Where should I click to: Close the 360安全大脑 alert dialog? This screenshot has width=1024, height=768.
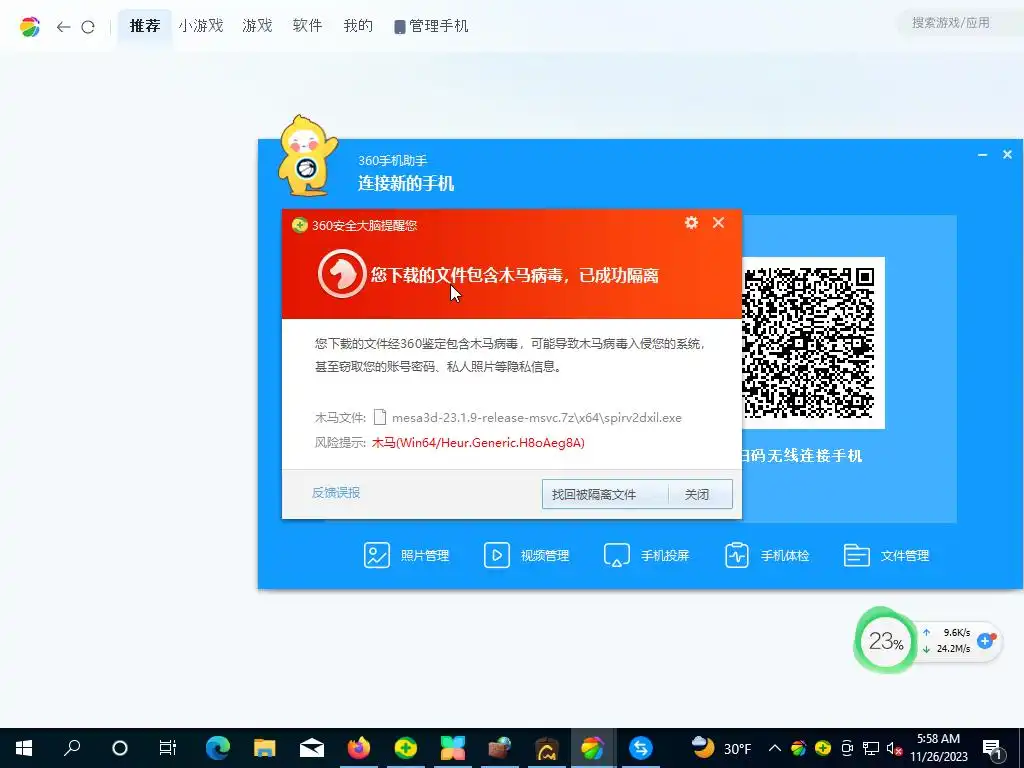718,223
